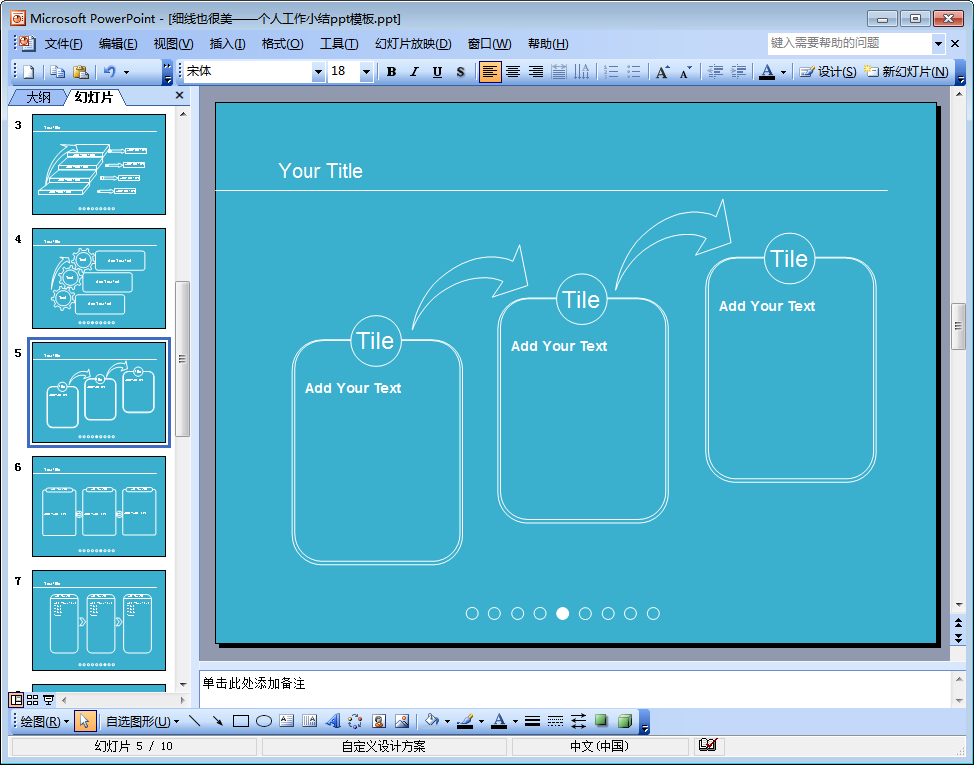
Task: Click the Paste clipboard icon
Action: [81, 72]
